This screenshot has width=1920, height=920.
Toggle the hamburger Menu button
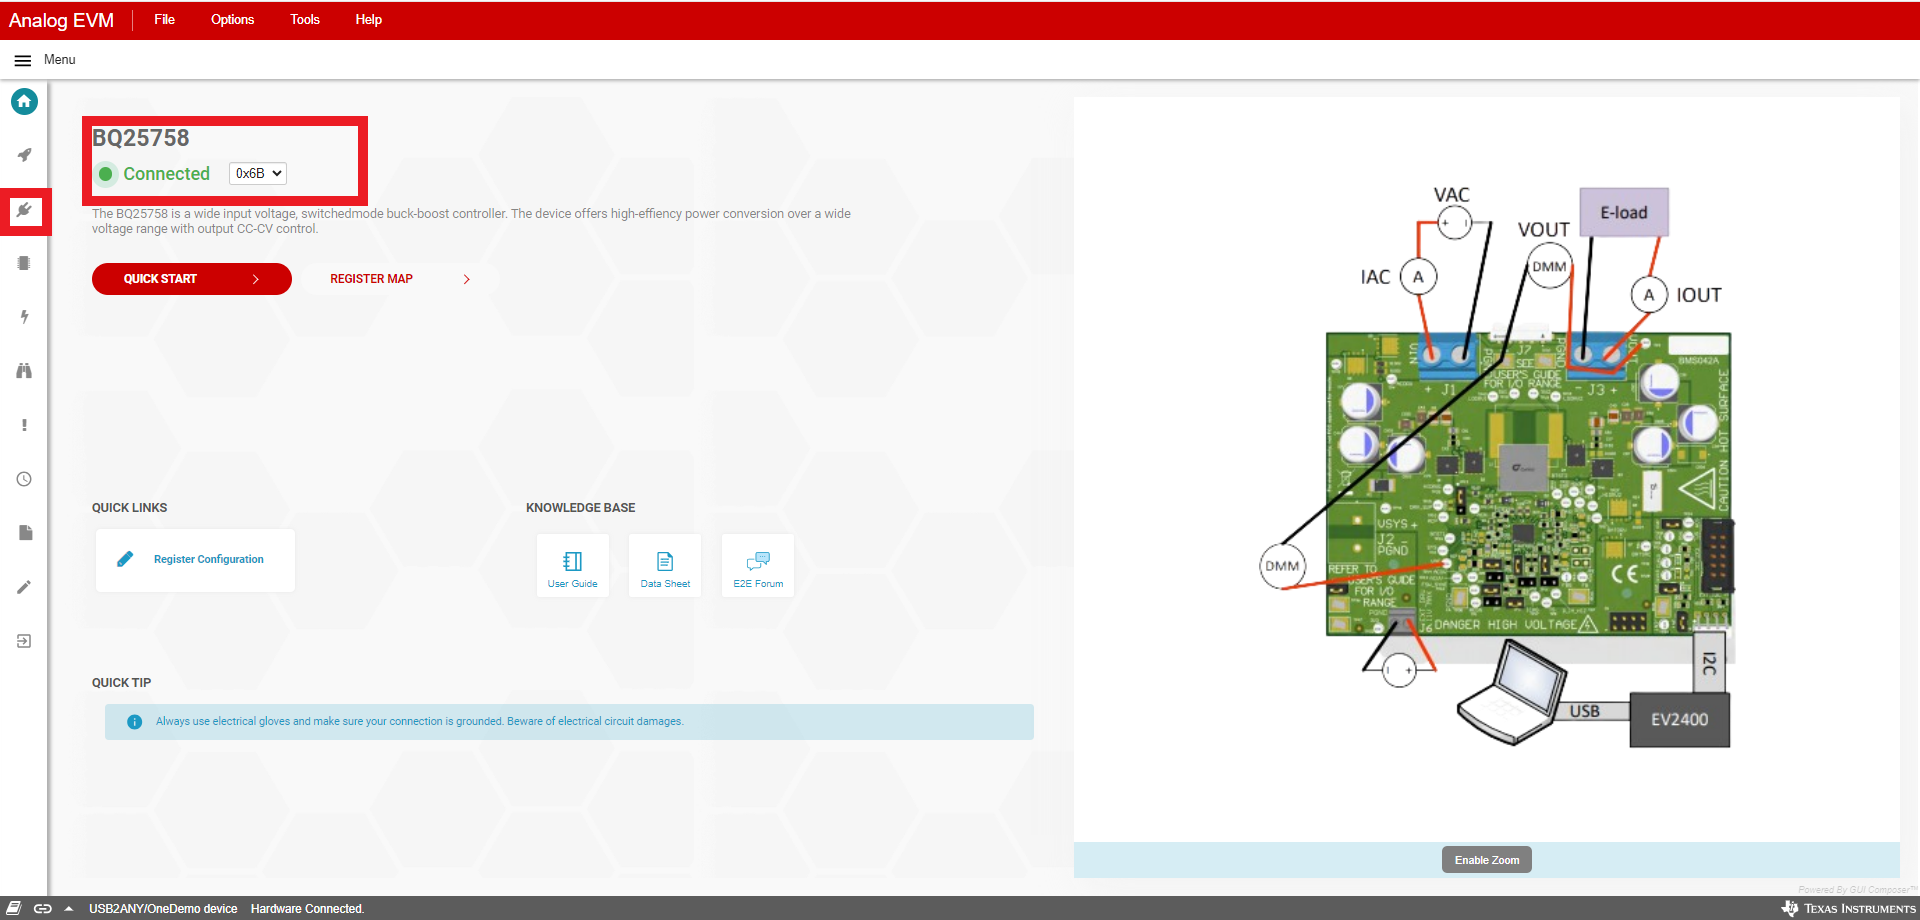coord(23,60)
